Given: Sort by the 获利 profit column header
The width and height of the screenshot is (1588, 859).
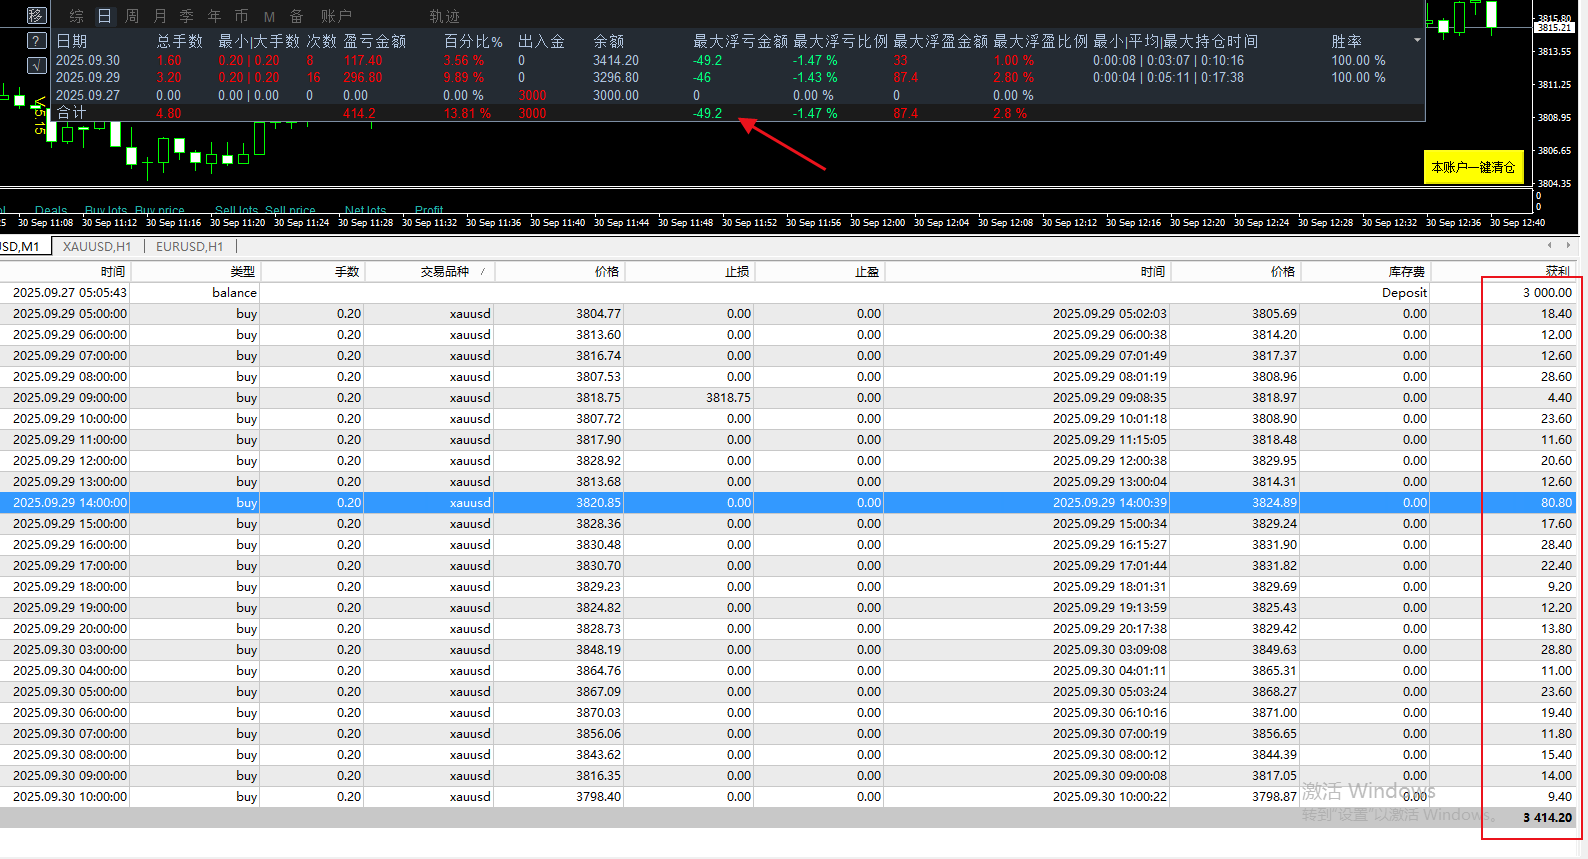Looking at the screenshot, I should 1504,271.
